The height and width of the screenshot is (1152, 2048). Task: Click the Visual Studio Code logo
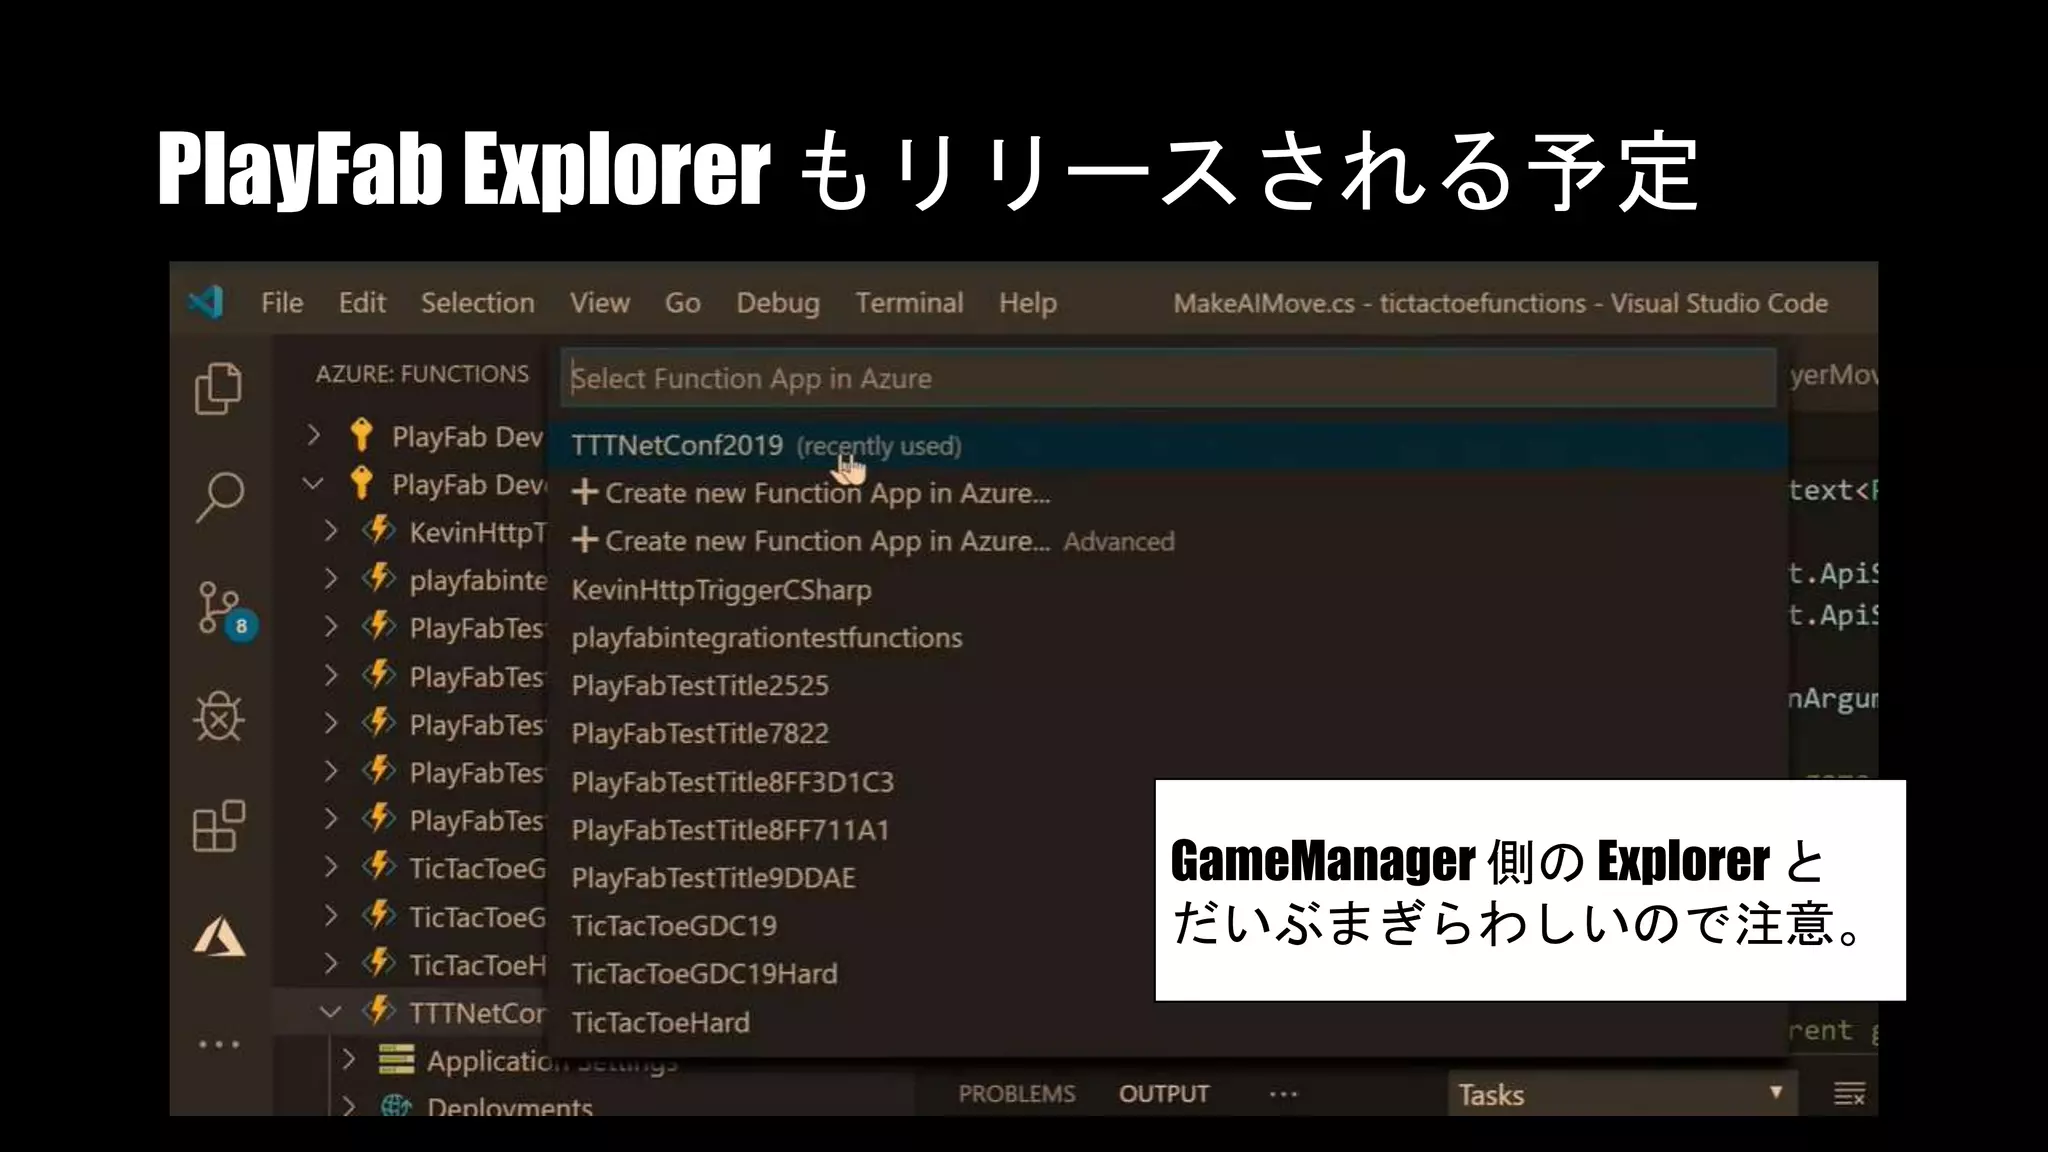click(x=206, y=302)
